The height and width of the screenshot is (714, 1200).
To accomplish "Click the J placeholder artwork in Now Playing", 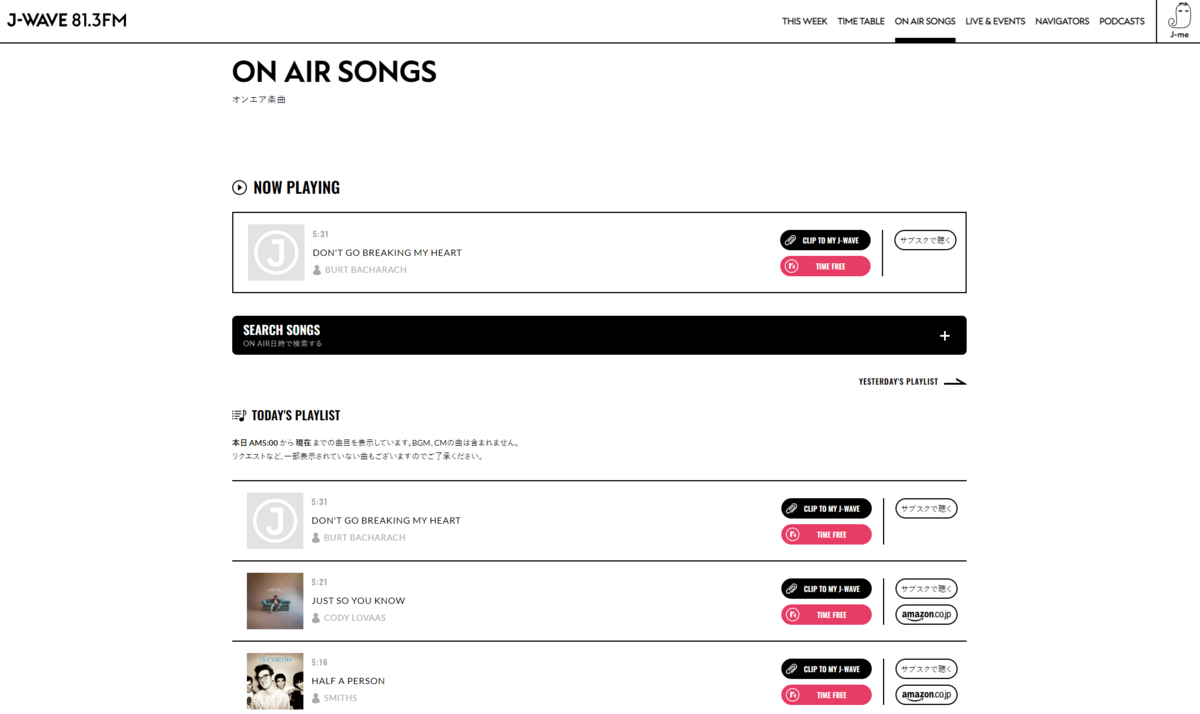I will 276,253.
